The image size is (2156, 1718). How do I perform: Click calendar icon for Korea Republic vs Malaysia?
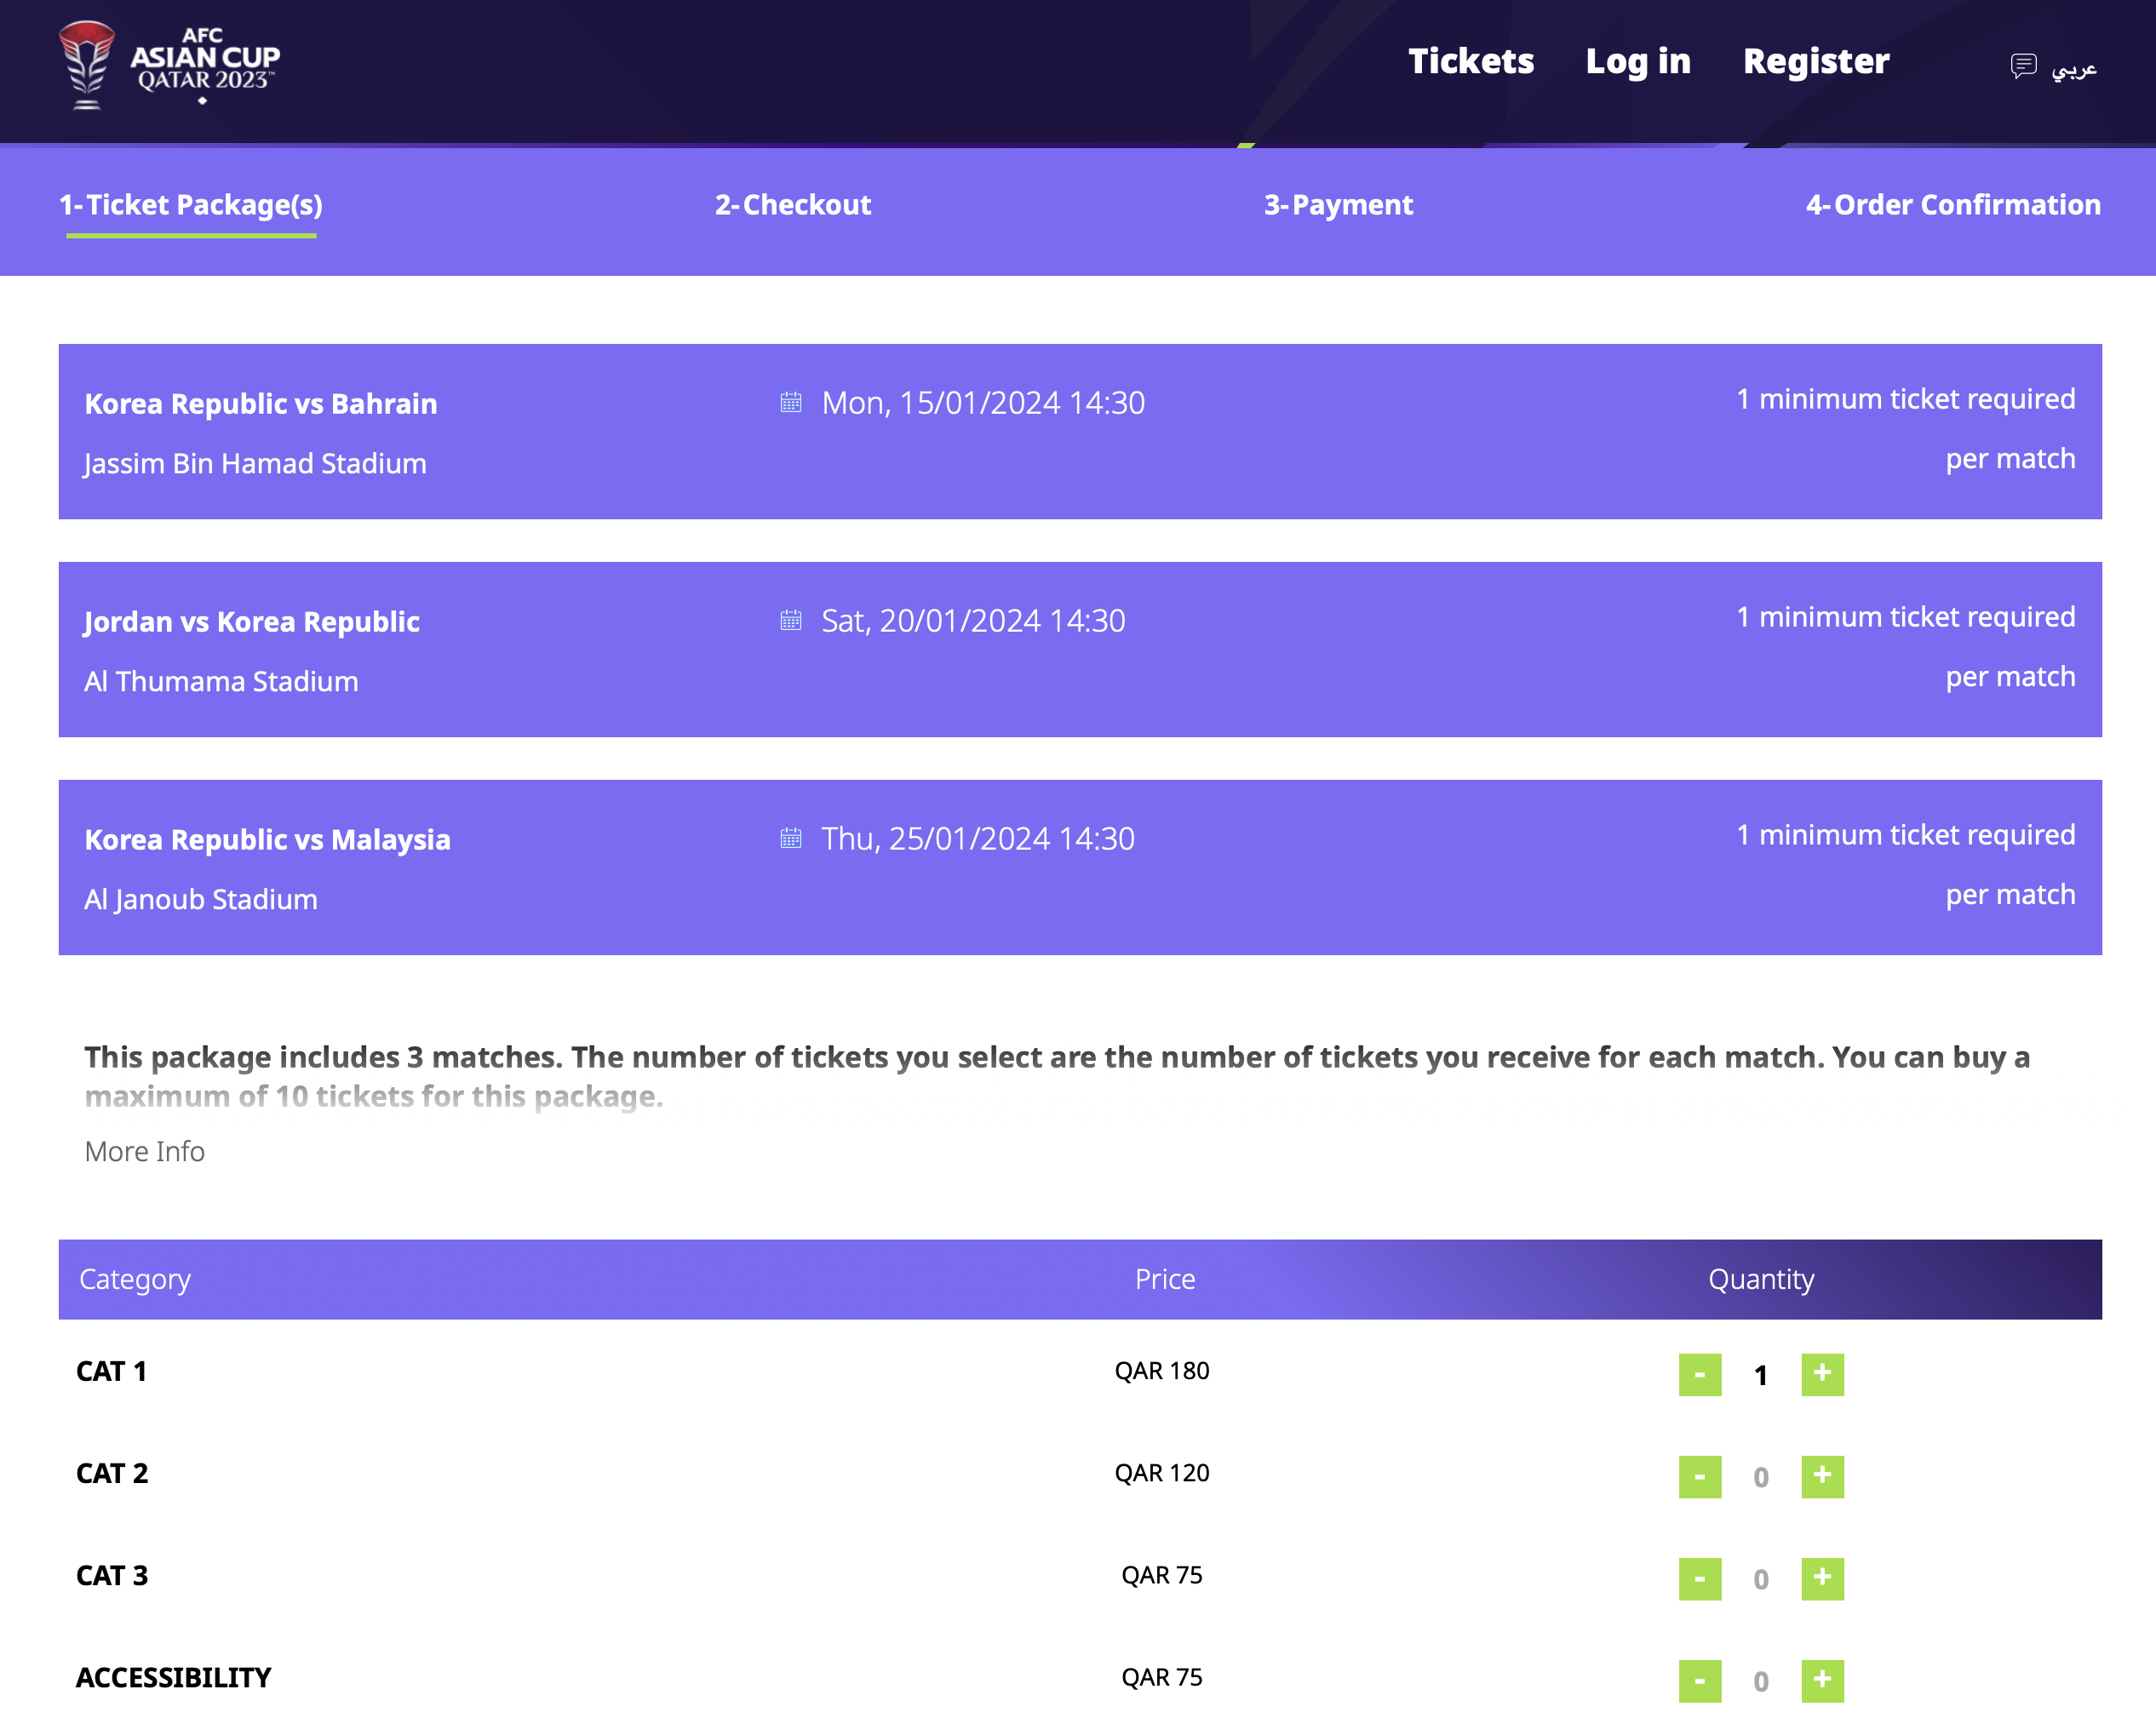pyautogui.click(x=790, y=838)
